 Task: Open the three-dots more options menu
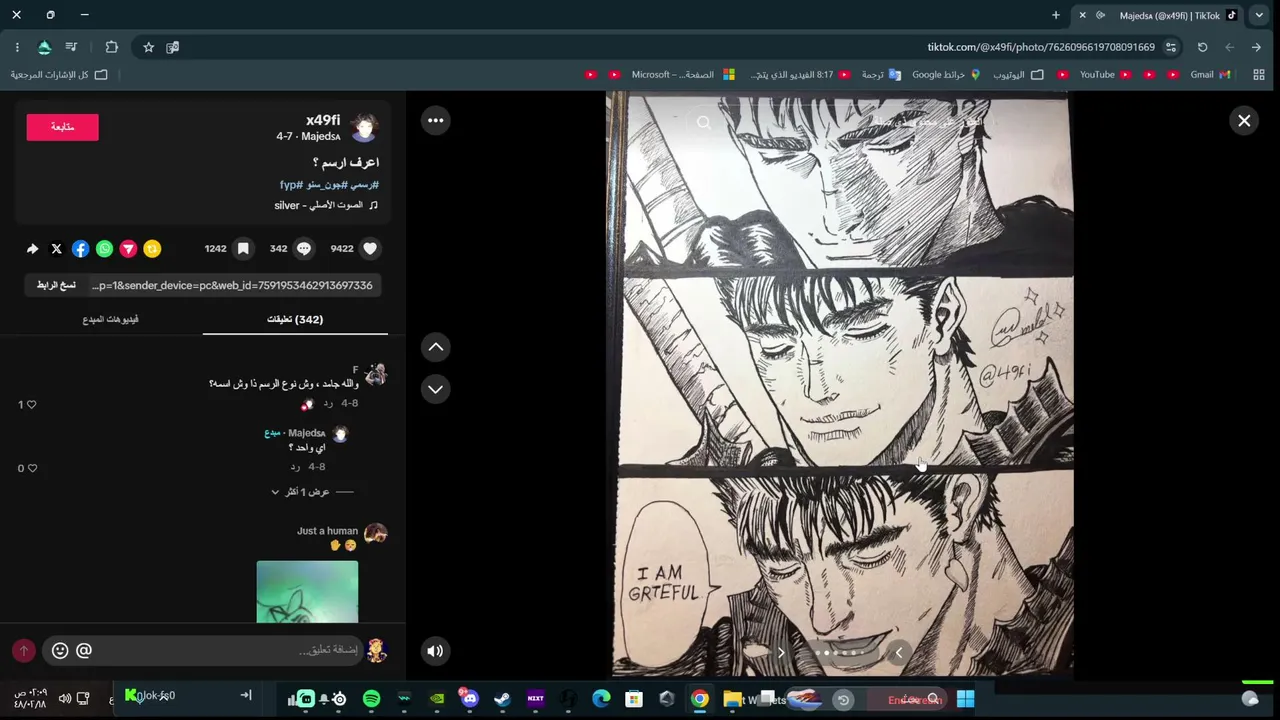point(435,121)
